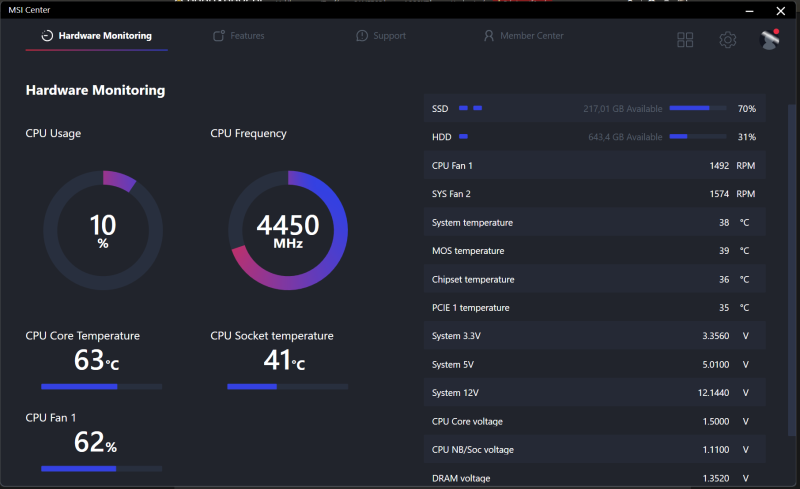The height and width of the screenshot is (489, 800).
Task: Go to the Member Center tab
Action: 523,36
